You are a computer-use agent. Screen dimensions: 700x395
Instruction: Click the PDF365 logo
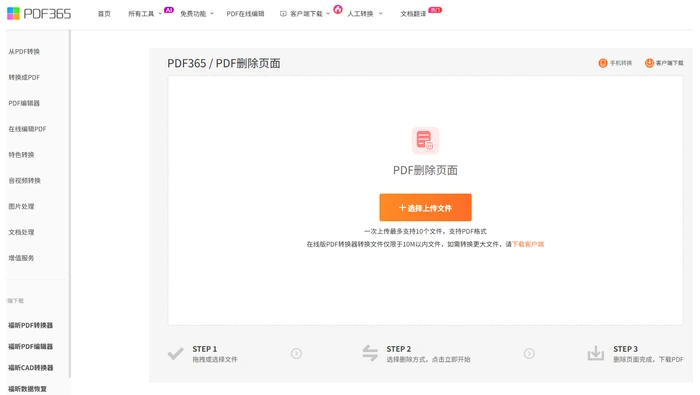pyautogui.click(x=39, y=14)
